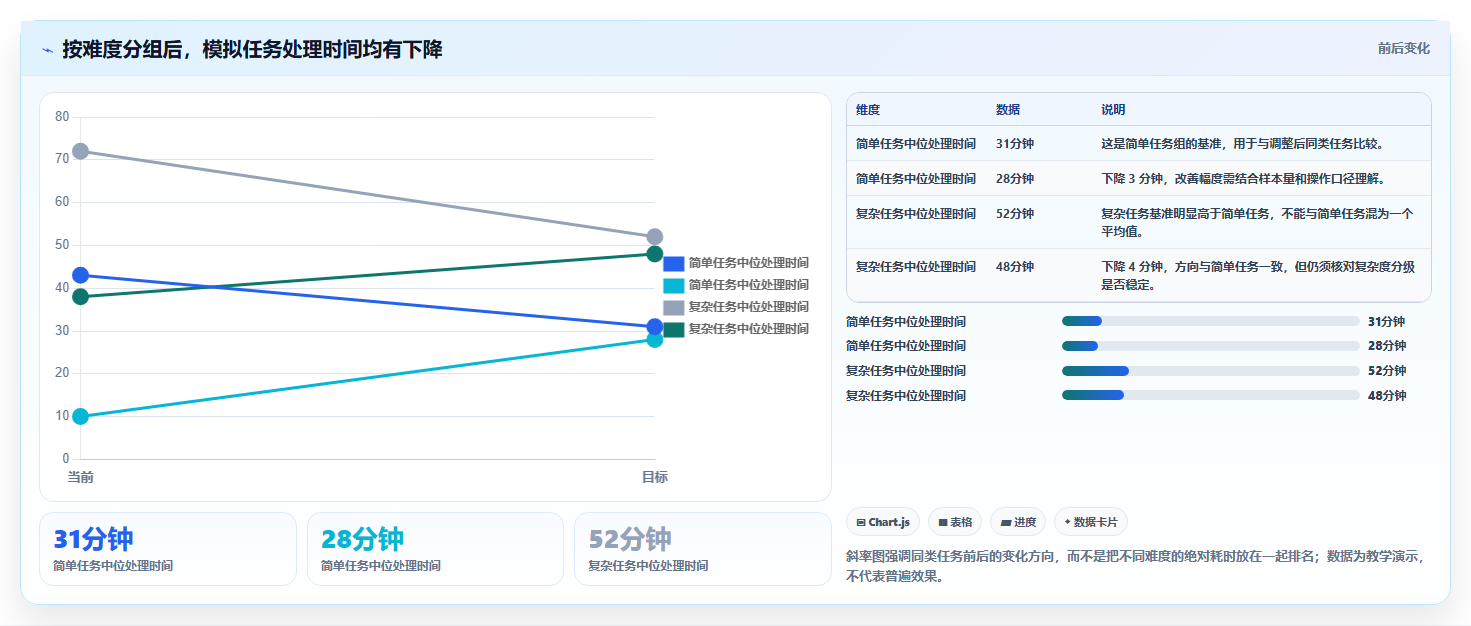Screen dimensions: 1471x626
Task: Click the 数据 table column header
Action: point(1008,110)
